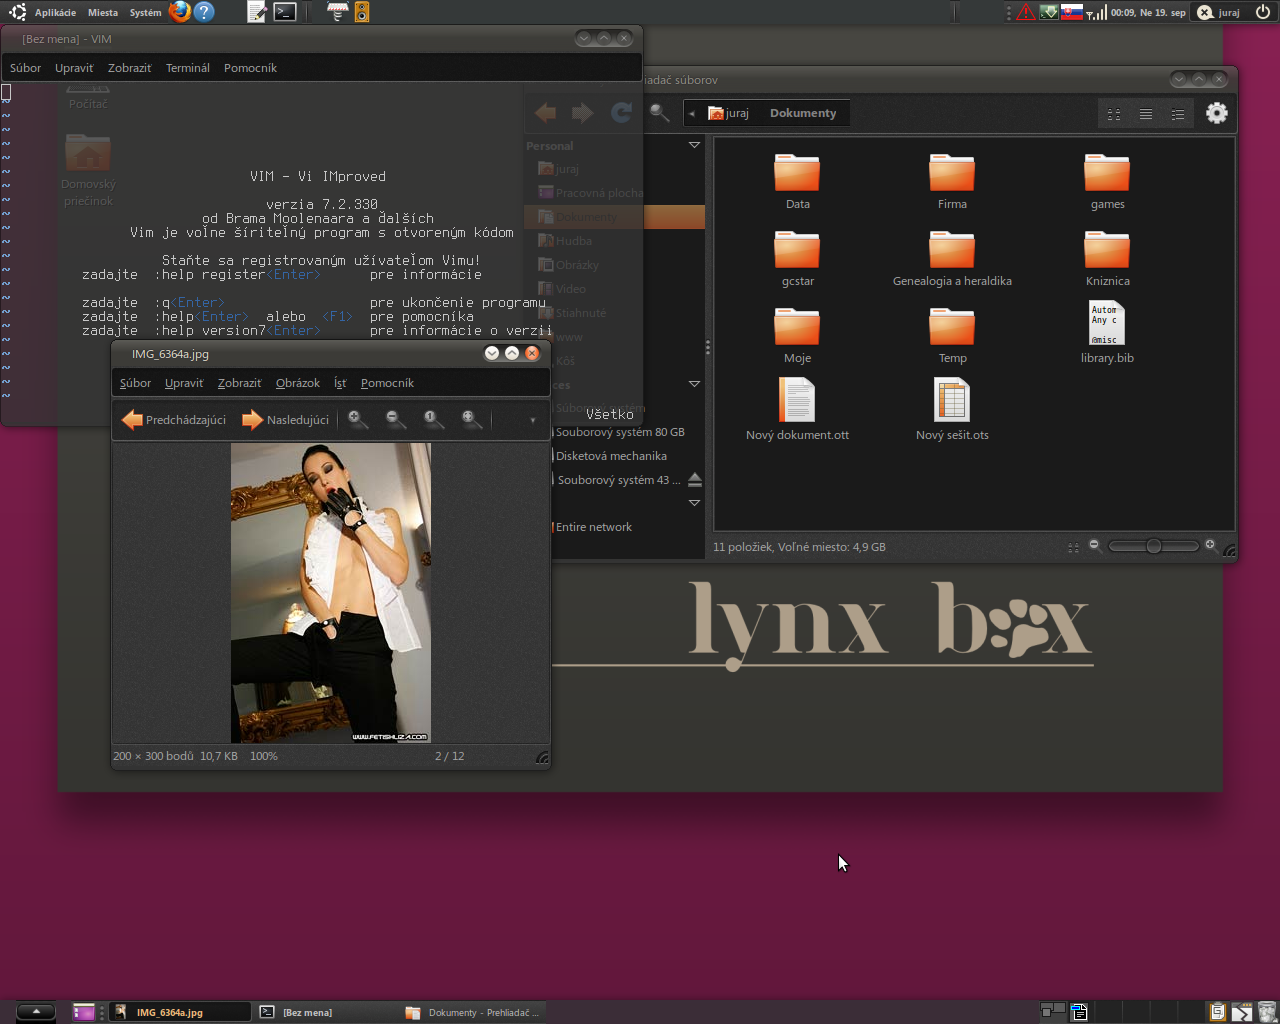Switch file manager to icon view

coord(1114,114)
